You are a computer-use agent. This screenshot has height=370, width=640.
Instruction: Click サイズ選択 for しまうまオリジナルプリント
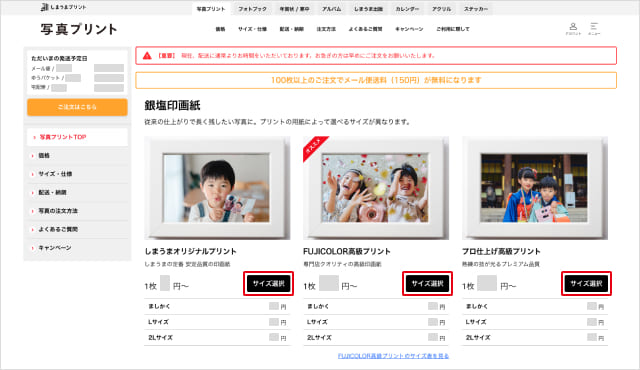(x=268, y=284)
